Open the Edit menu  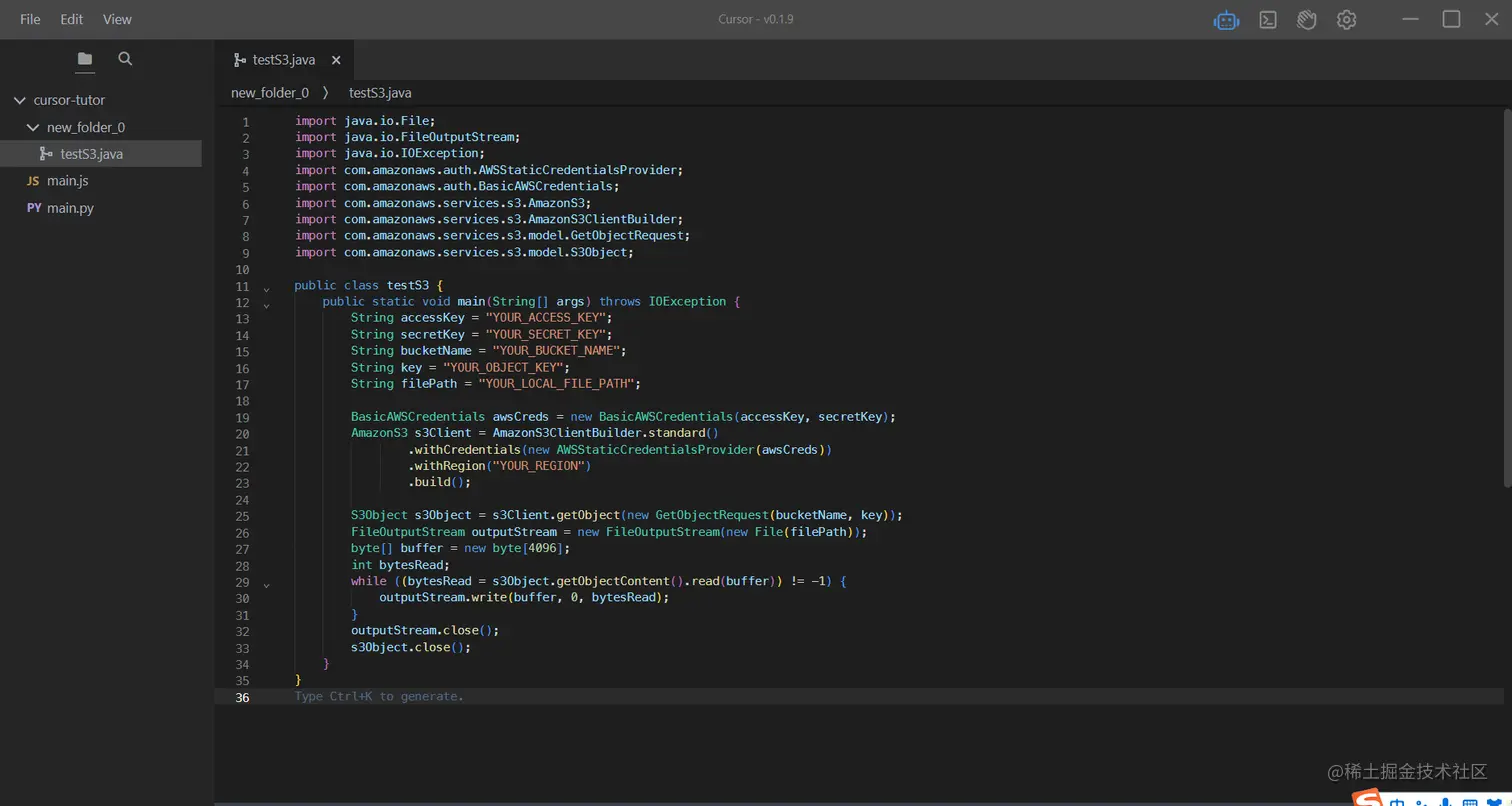coord(72,19)
